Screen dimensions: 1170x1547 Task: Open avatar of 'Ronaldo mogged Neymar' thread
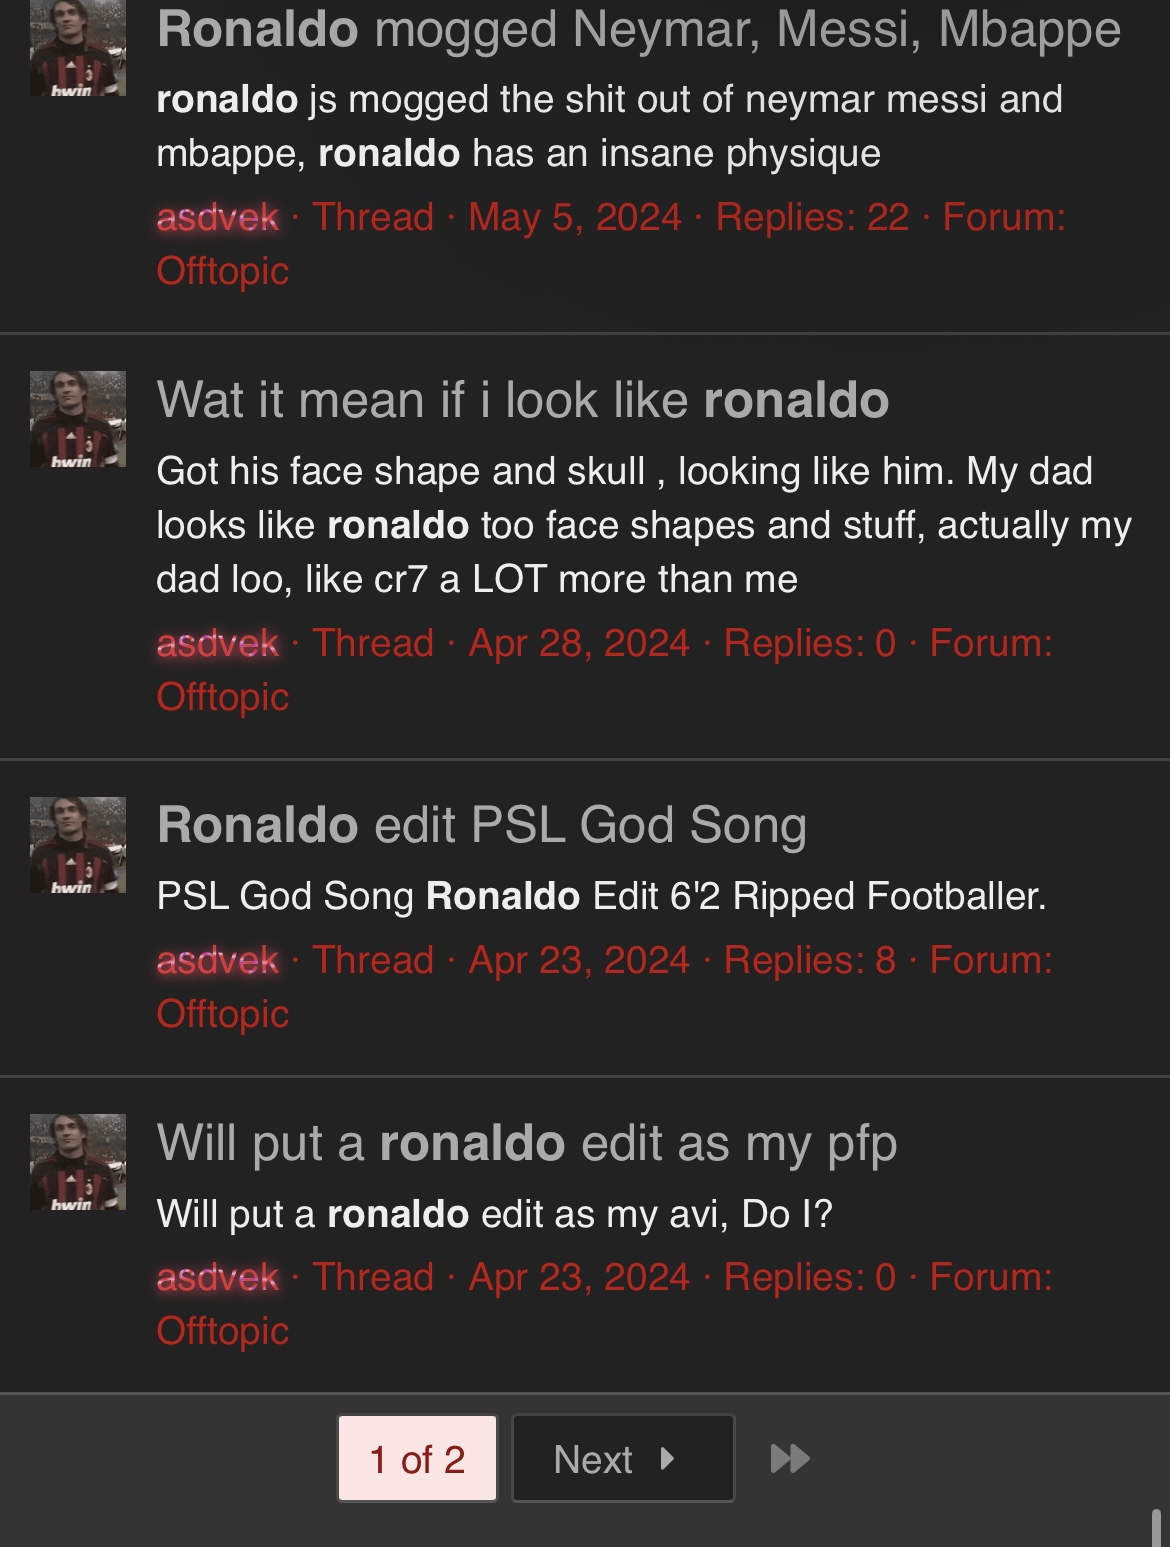[78, 48]
